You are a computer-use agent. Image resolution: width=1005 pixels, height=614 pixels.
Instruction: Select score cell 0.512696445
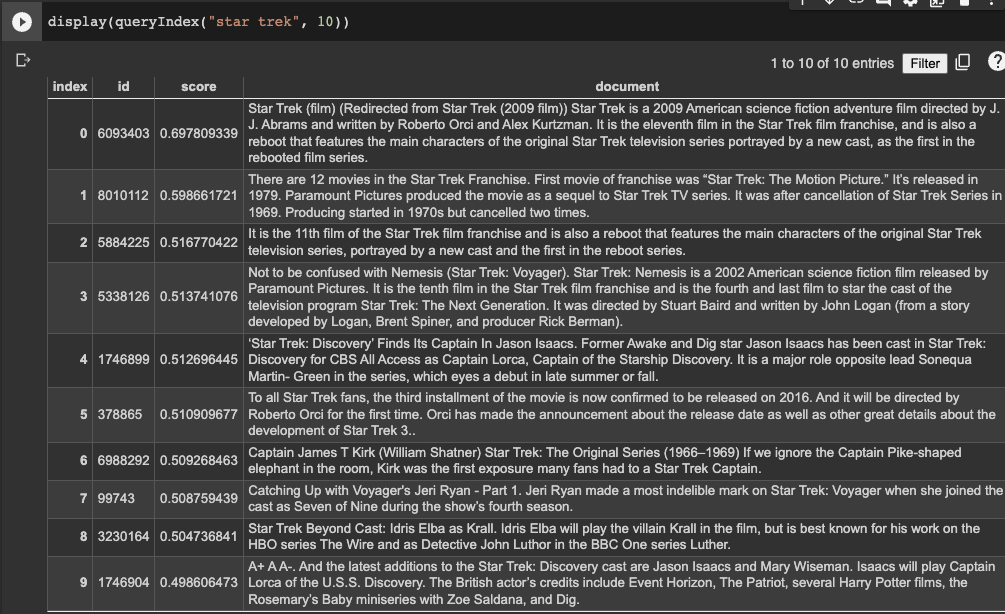[x=199, y=360]
